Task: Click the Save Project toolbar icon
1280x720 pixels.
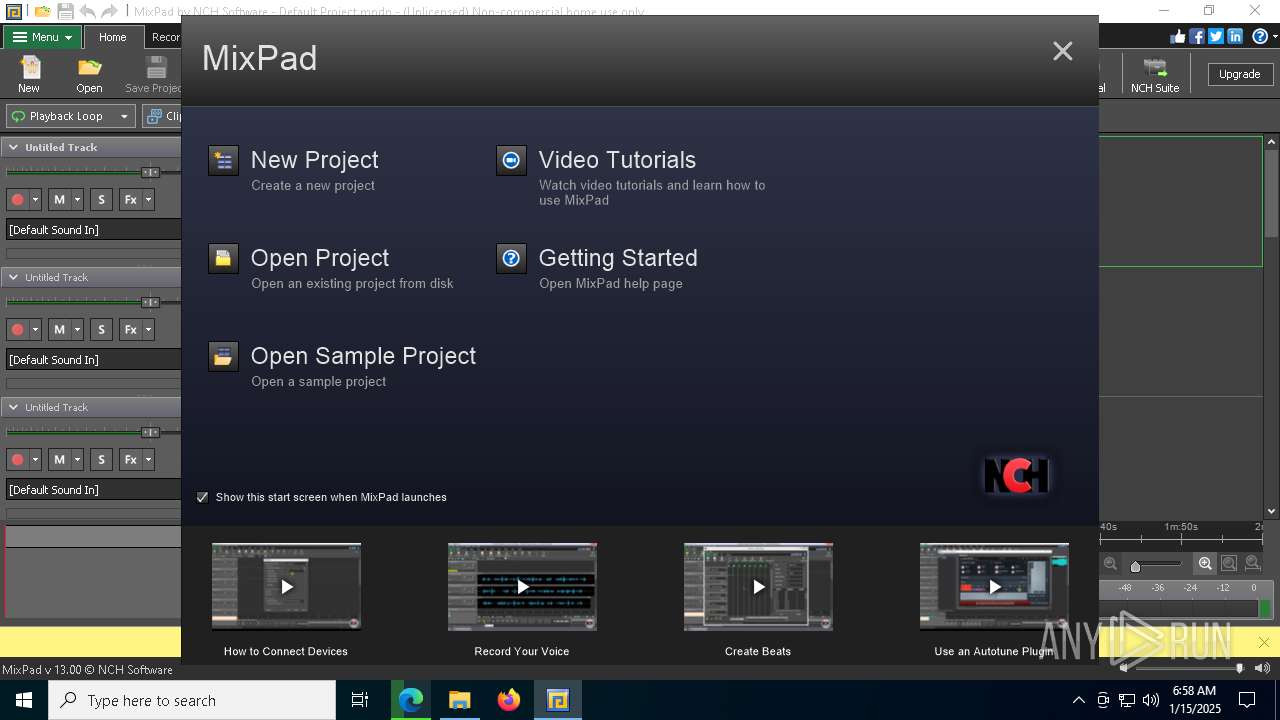Action: (x=153, y=74)
